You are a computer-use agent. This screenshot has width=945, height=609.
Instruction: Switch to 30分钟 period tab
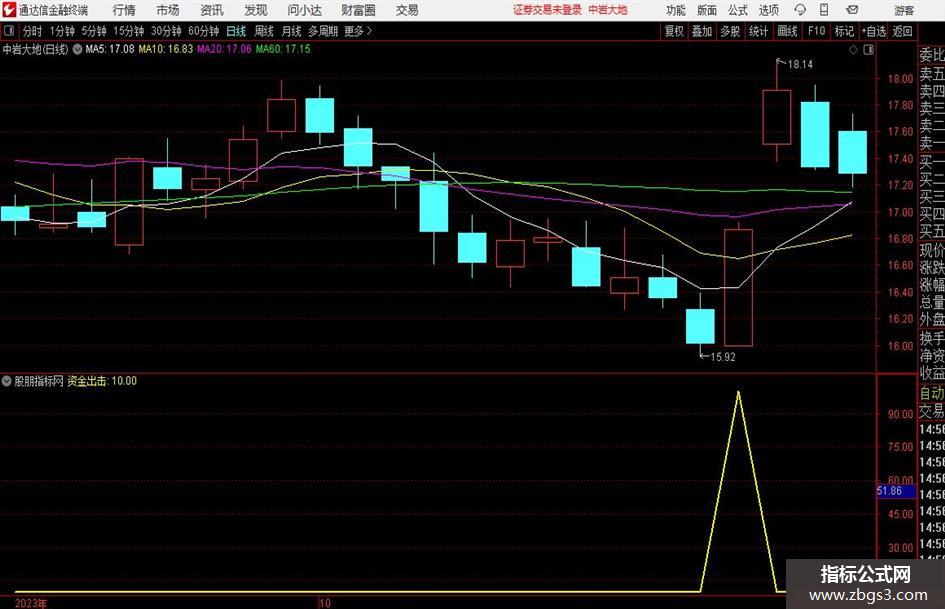point(166,31)
